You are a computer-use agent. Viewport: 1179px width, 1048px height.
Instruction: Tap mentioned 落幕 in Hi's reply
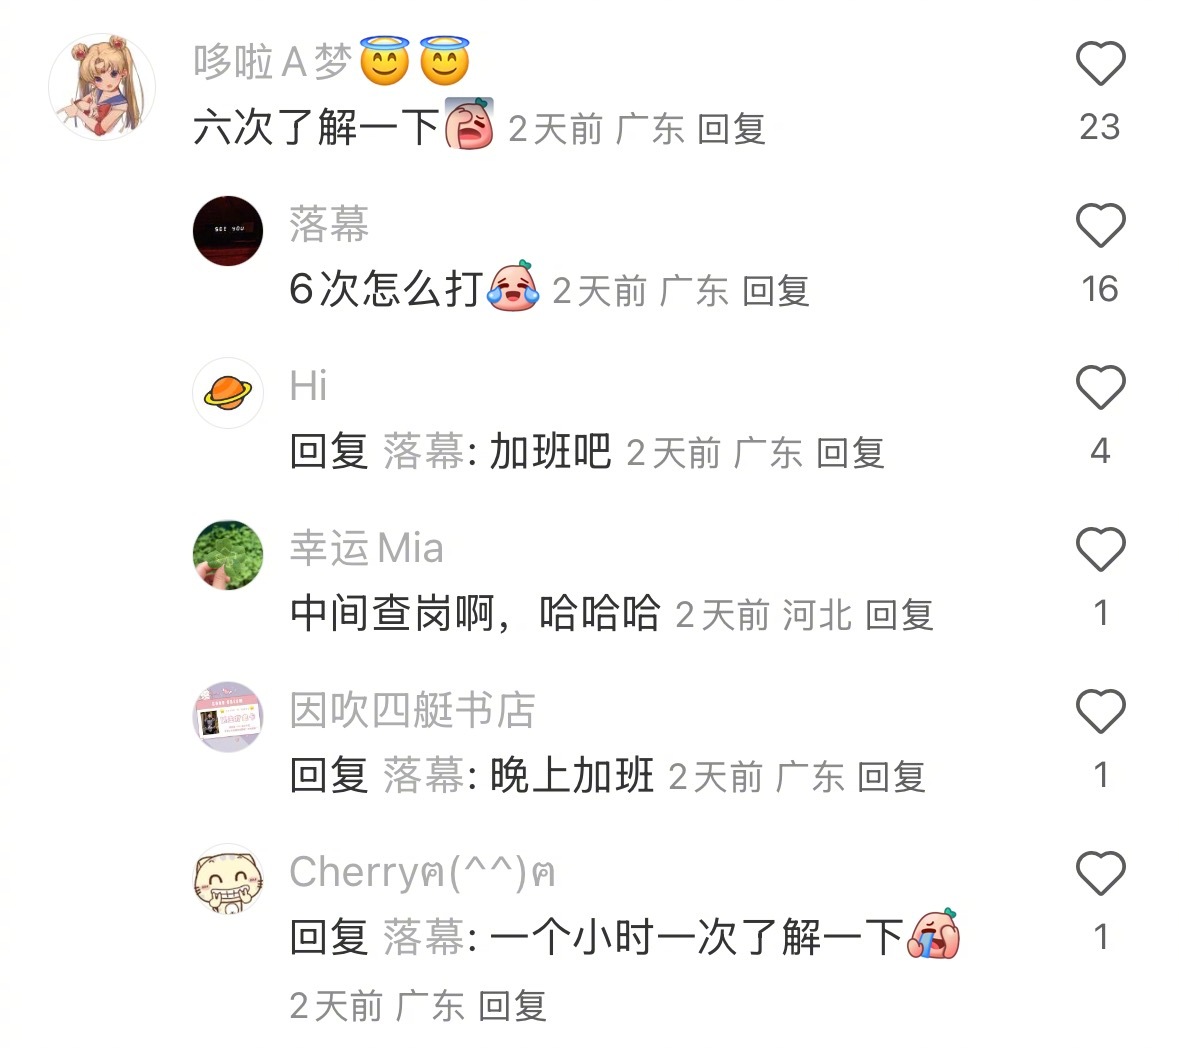(x=423, y=453)
